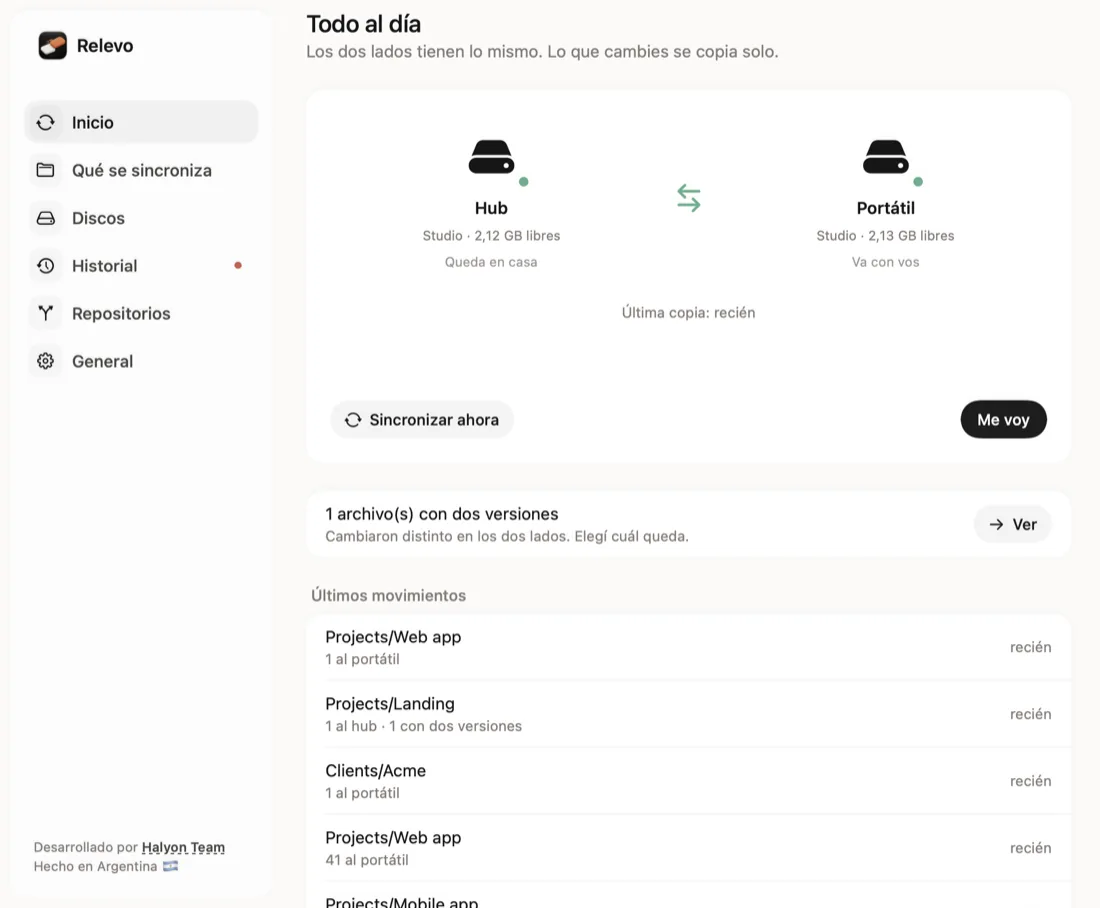Click the Queda en casa label
Screen dimensions: 1100x908
[491, 262]
